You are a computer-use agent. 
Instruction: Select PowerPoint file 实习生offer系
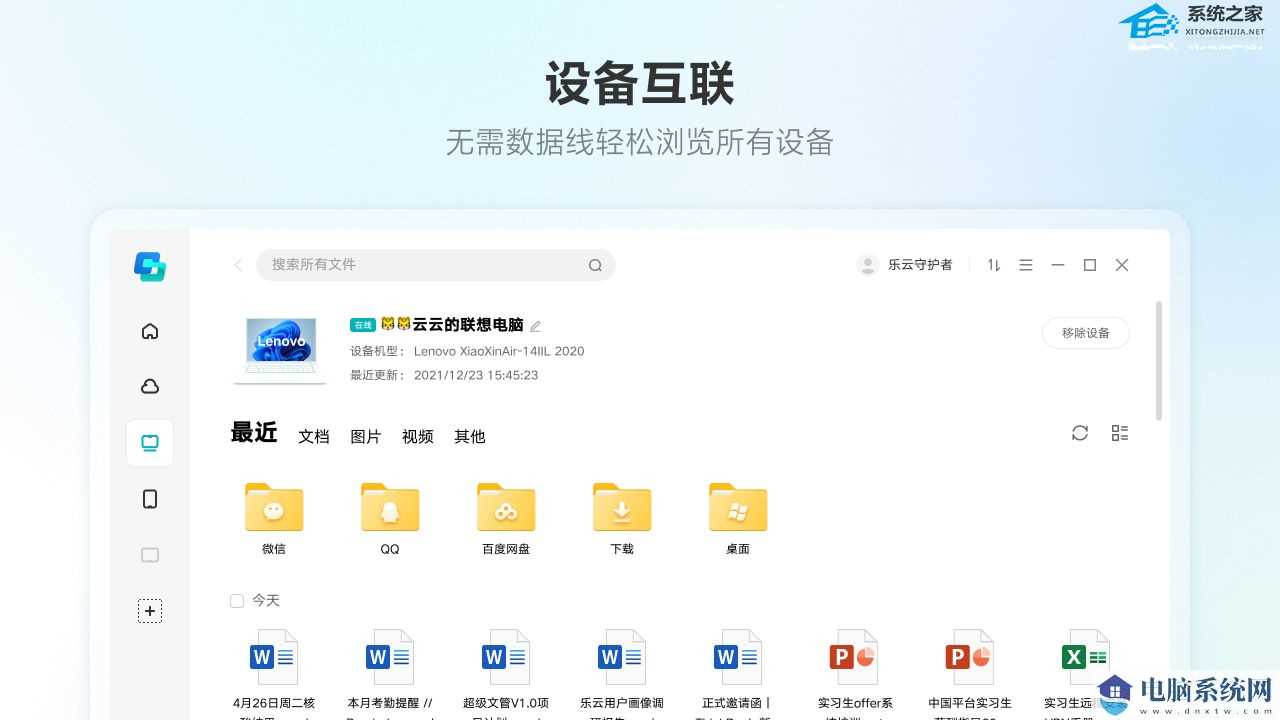pyautogui.click(x=854, y=672)
